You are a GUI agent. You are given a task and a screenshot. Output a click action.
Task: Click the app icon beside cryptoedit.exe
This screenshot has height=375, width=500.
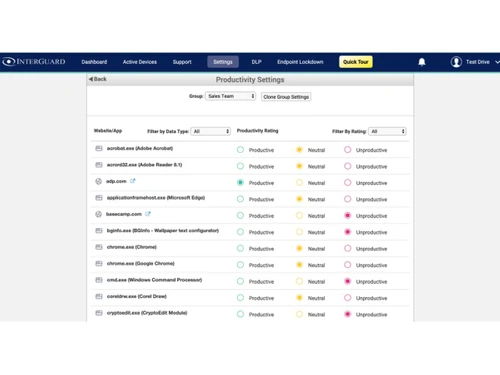(x=99, y=313)
